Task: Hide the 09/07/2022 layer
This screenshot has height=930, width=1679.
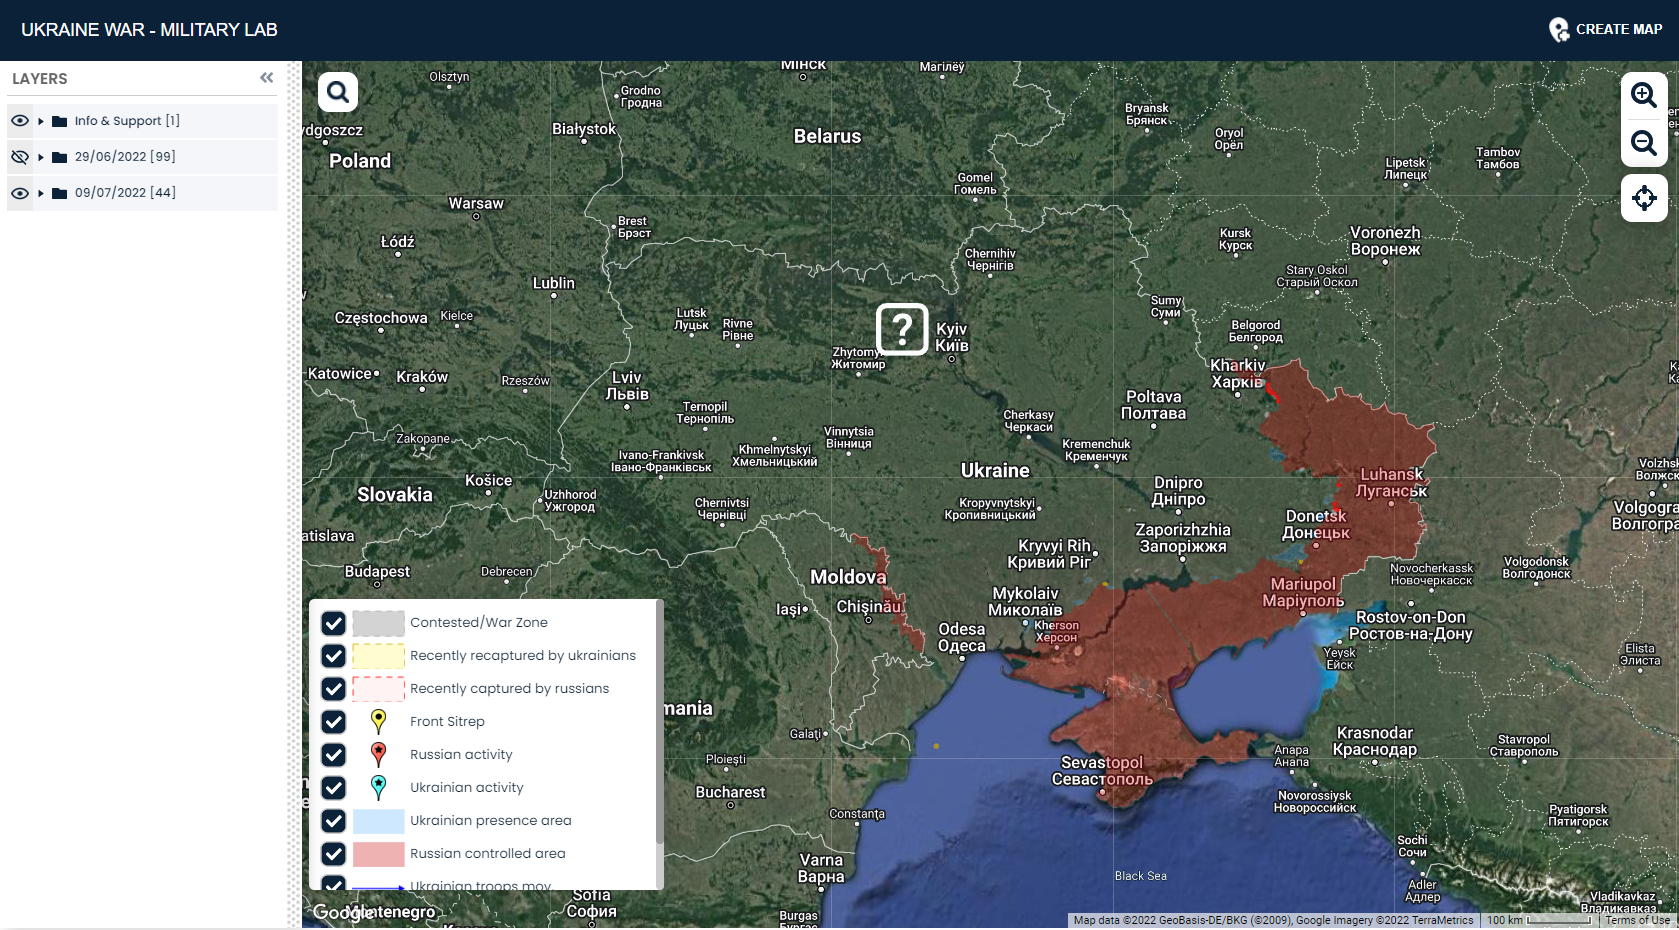Action: [20, 193]
